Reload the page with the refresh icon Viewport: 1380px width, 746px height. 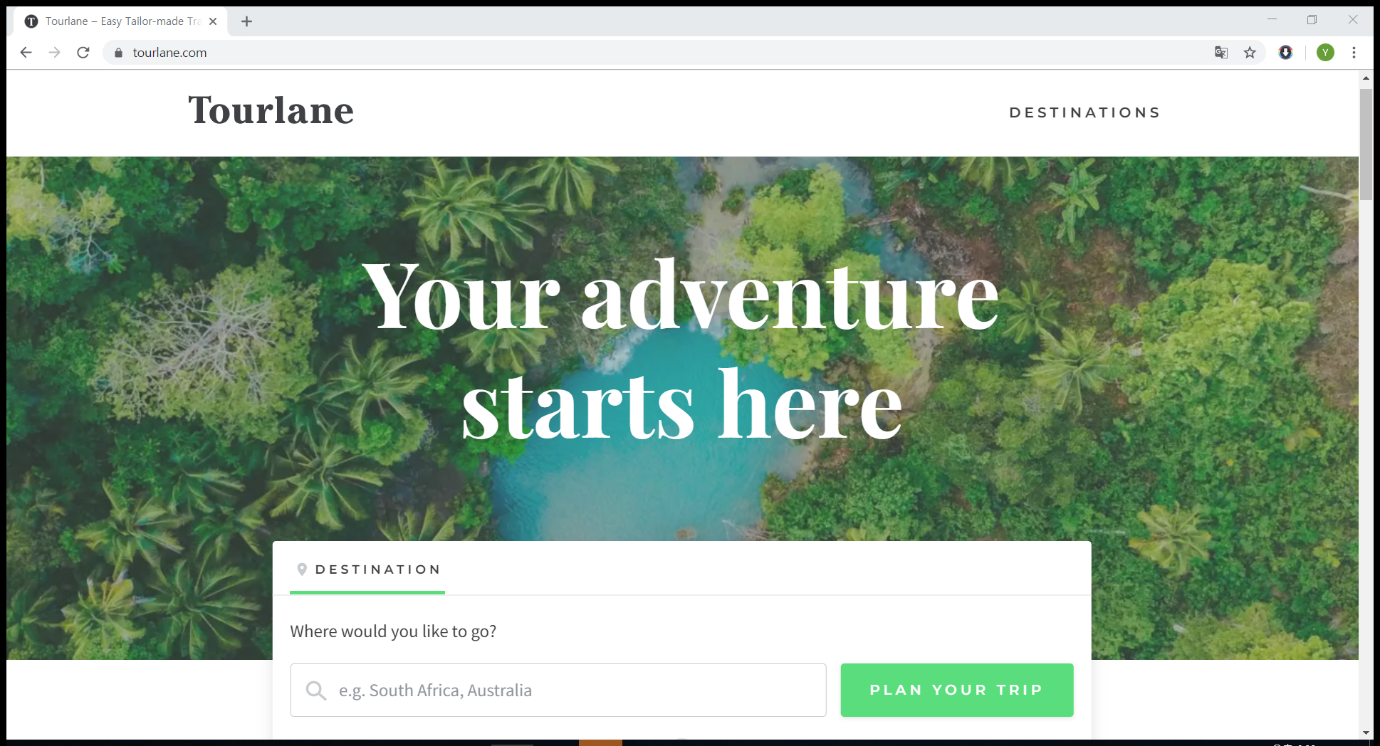[83, 53]
